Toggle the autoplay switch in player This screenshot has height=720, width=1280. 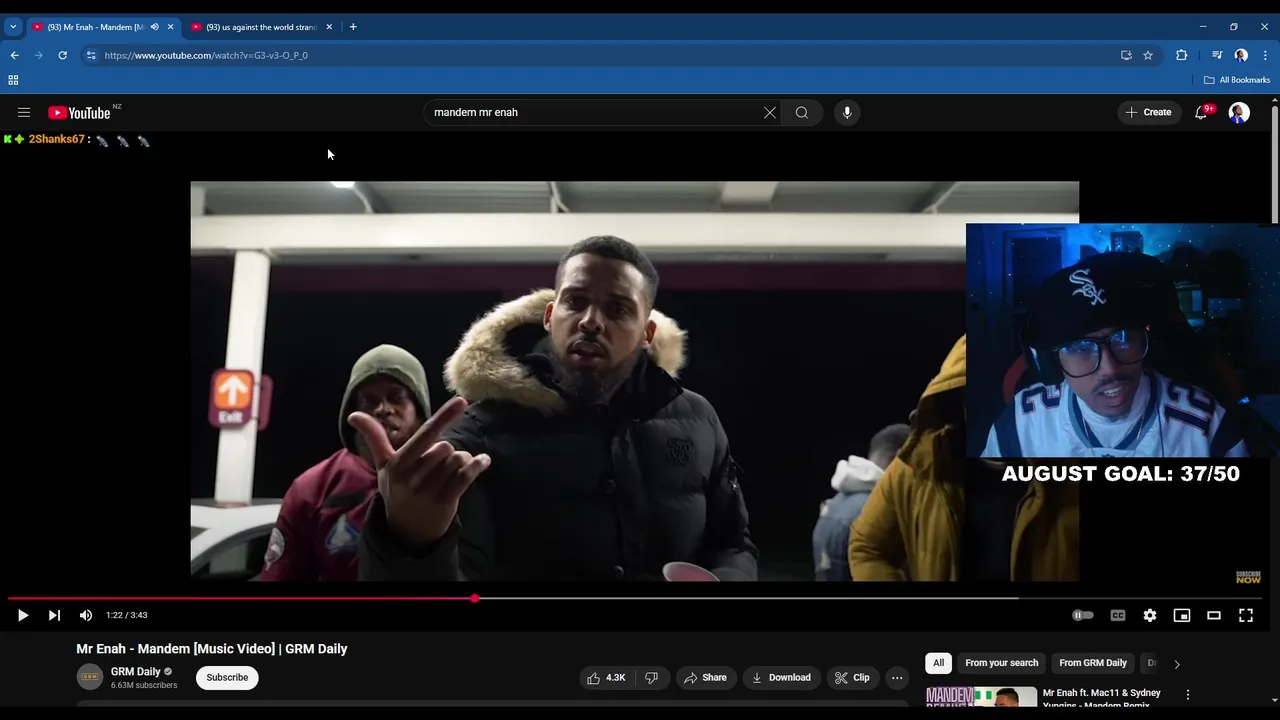point(1083,616)
